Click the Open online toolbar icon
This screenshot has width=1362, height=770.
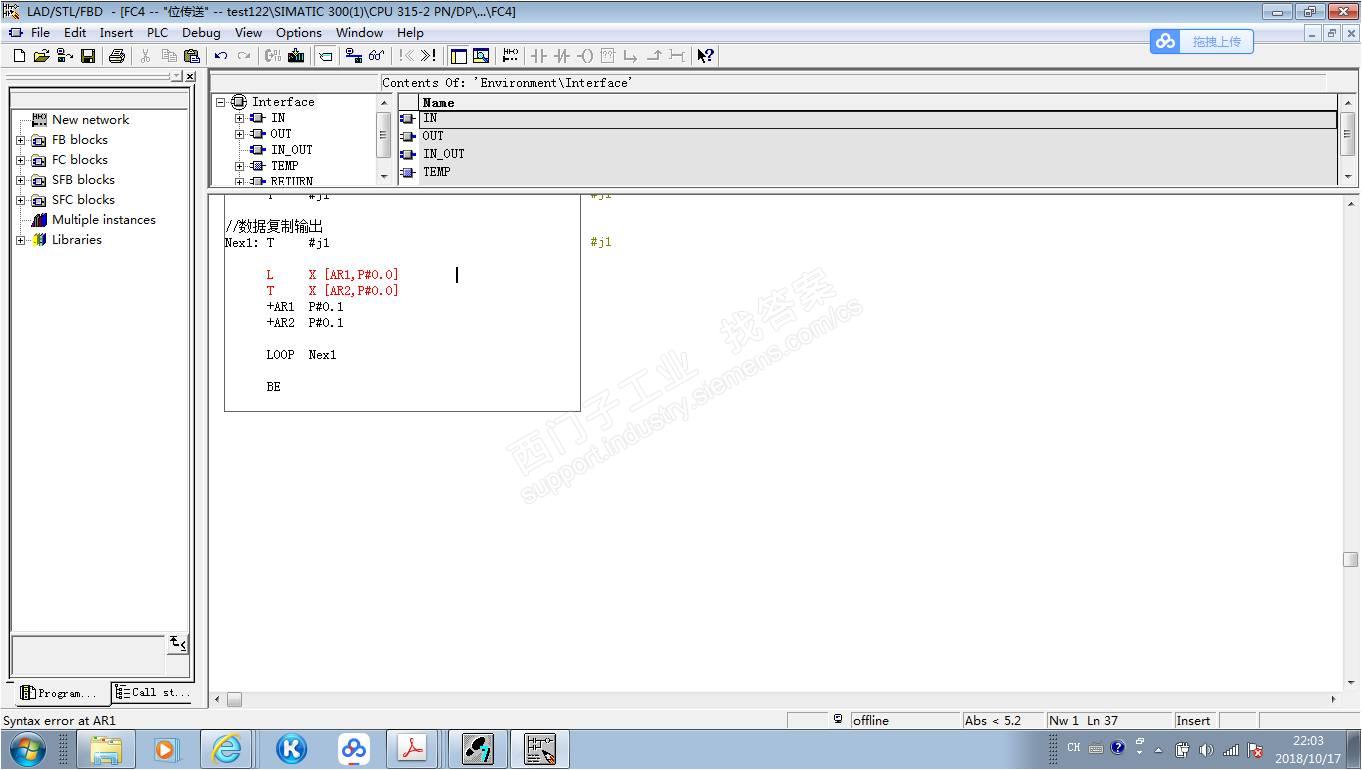pyautogui.click(x=64, y=56)
